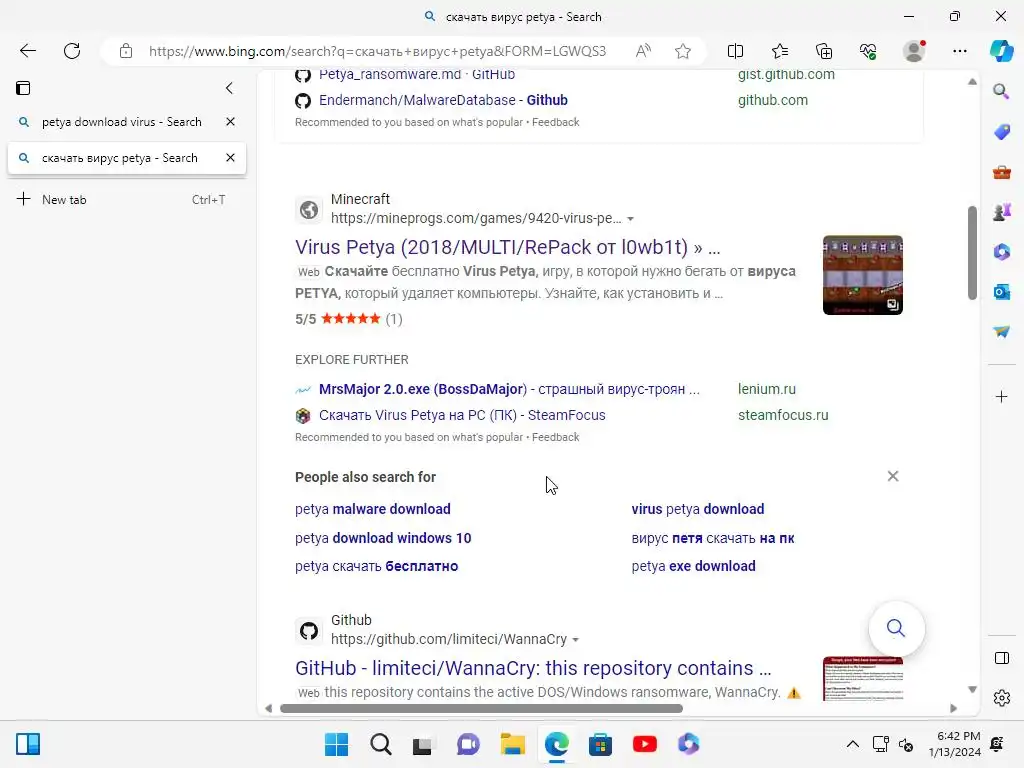Open Collections panel
The image size is (1024, 768).
click(x=824, y=51)
